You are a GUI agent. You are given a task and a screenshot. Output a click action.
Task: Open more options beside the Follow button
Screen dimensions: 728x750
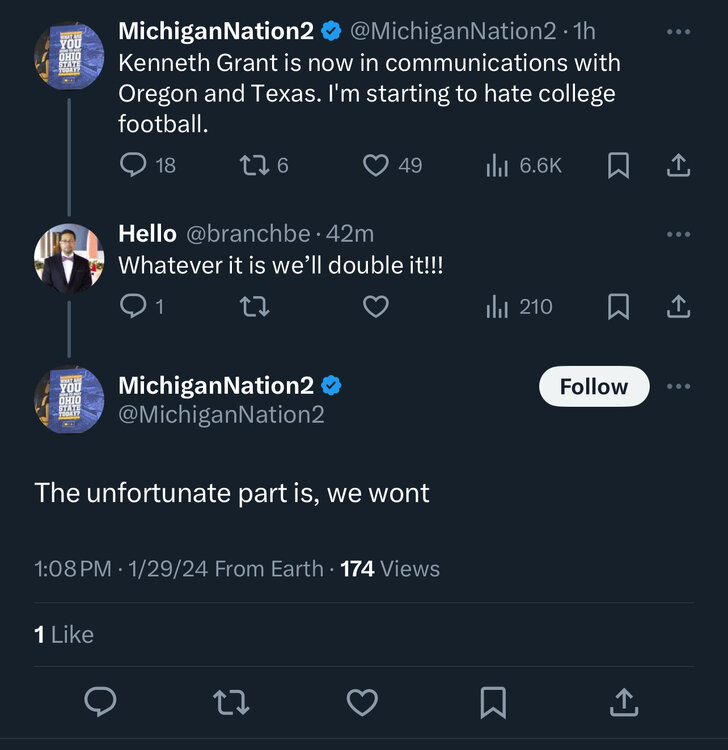pos(678,387)
